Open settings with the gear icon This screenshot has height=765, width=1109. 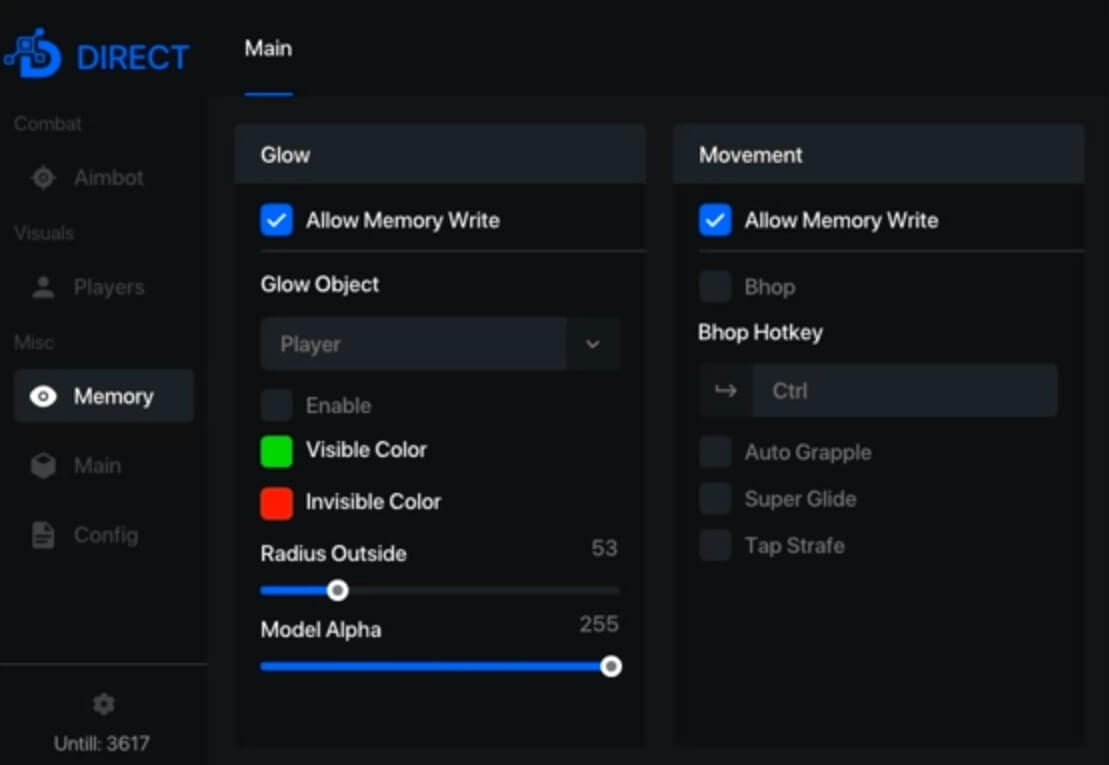point(103,704)
